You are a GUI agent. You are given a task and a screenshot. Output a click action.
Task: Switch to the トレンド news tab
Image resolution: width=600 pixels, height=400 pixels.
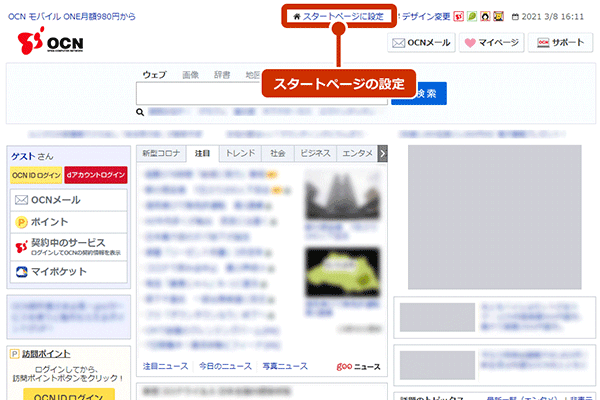240,153
